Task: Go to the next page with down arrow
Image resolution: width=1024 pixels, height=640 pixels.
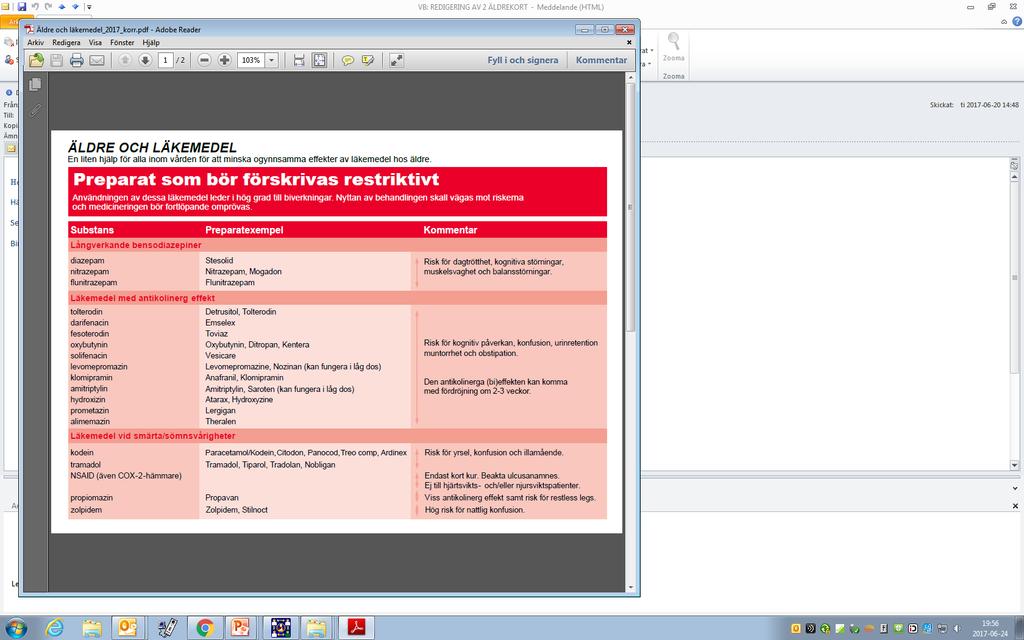Action: pos(145,60)
